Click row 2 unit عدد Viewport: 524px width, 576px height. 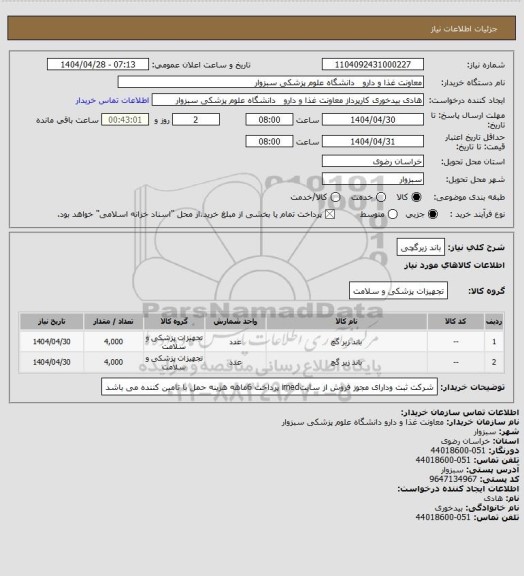235,363
